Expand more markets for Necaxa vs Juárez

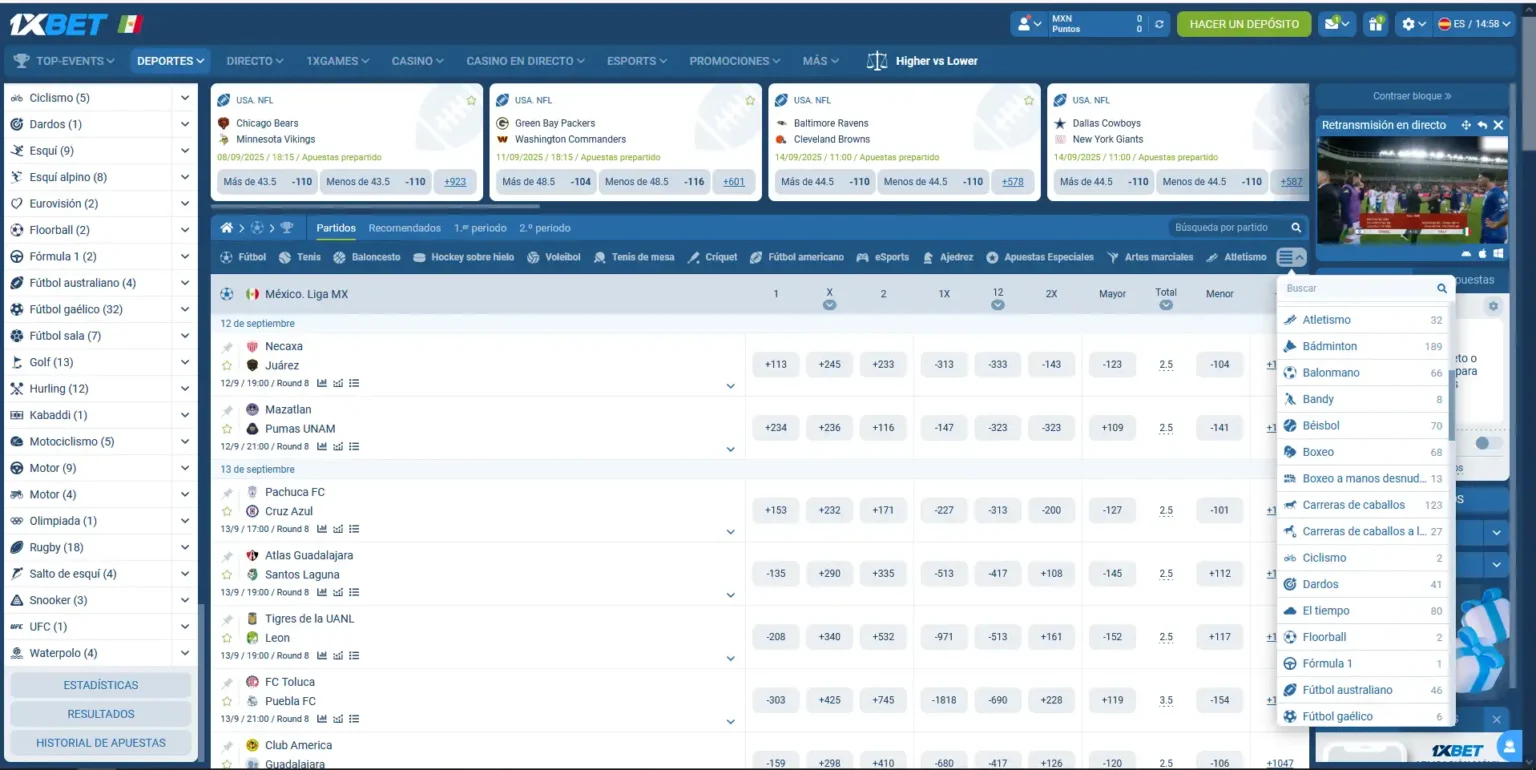(x=730, y=386)
